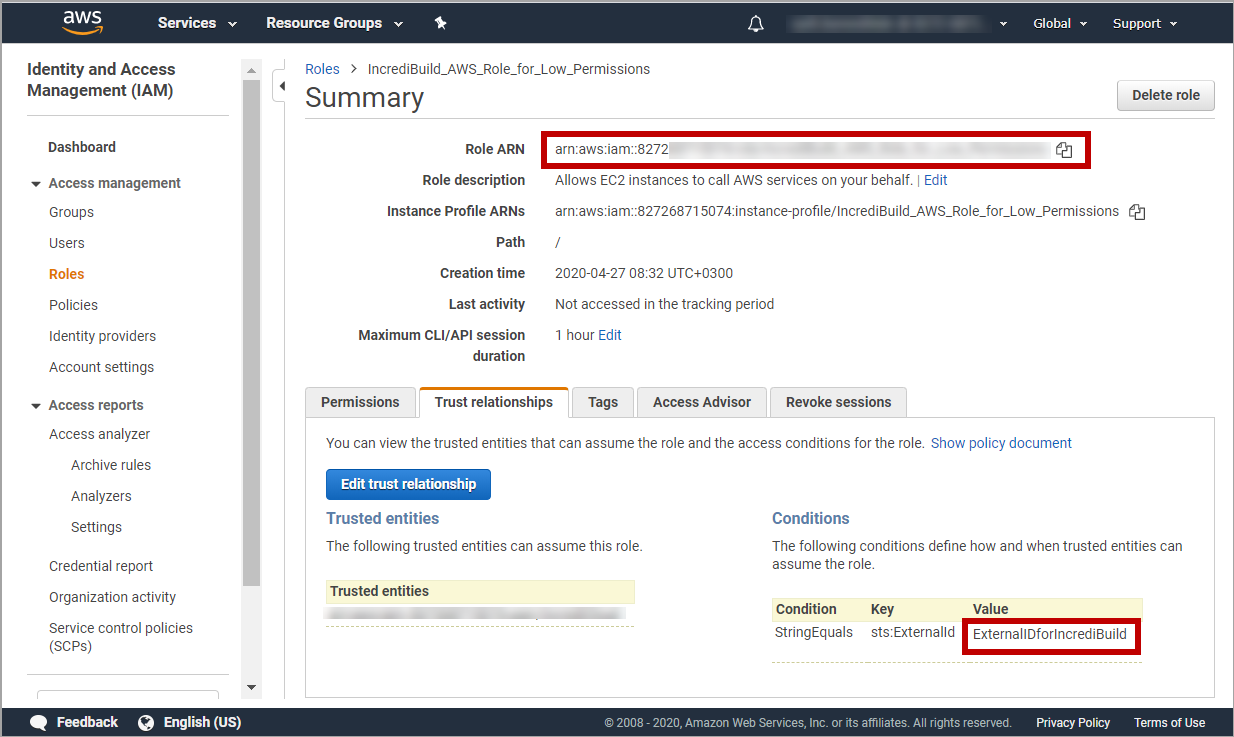Image resolution: width=1234 pixels, height=737 pixels.
Task: Click the sidebar scrollbar up arrow
Action: click(251, 68)
